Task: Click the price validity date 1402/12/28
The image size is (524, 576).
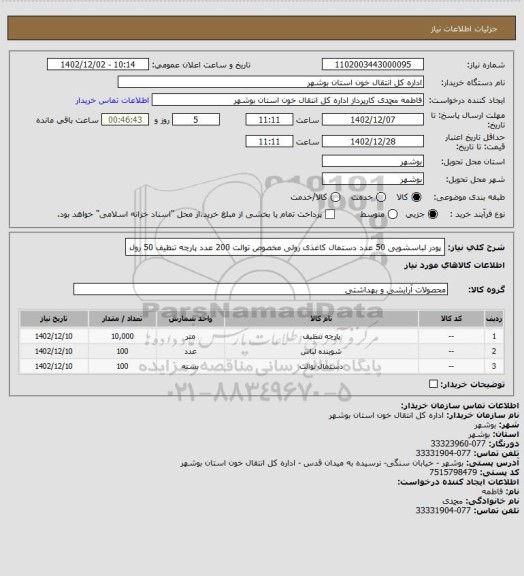Action: pos(373,141)
